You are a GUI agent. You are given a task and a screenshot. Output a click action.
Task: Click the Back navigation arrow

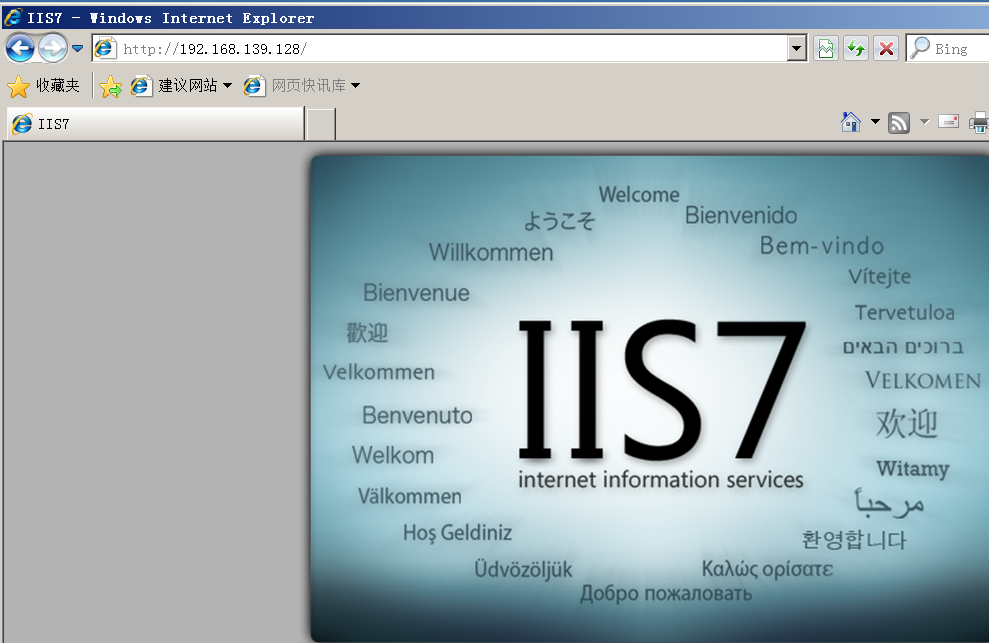(20, 48)
